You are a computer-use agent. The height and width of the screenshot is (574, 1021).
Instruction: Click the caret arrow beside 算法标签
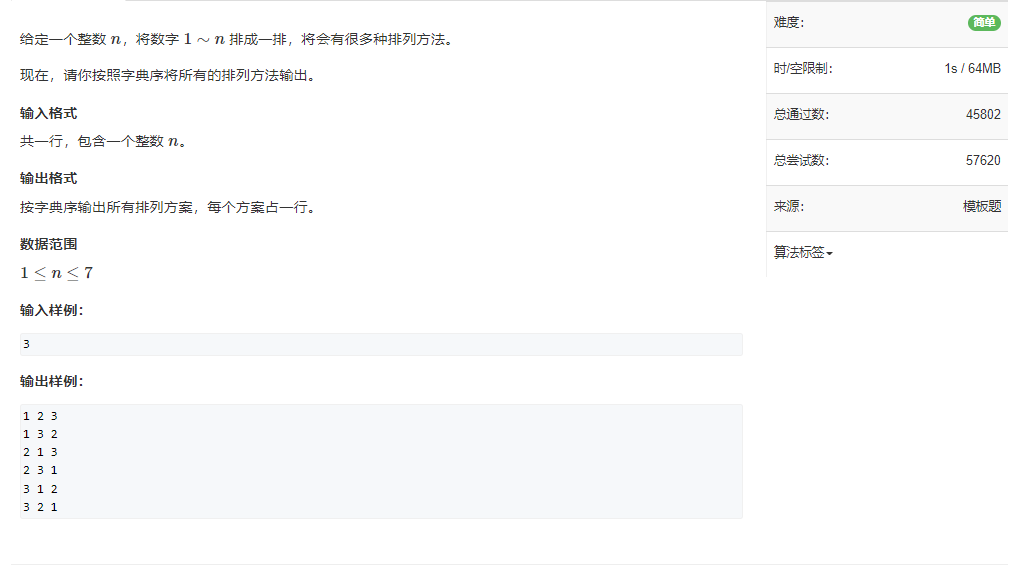[830, 254]
